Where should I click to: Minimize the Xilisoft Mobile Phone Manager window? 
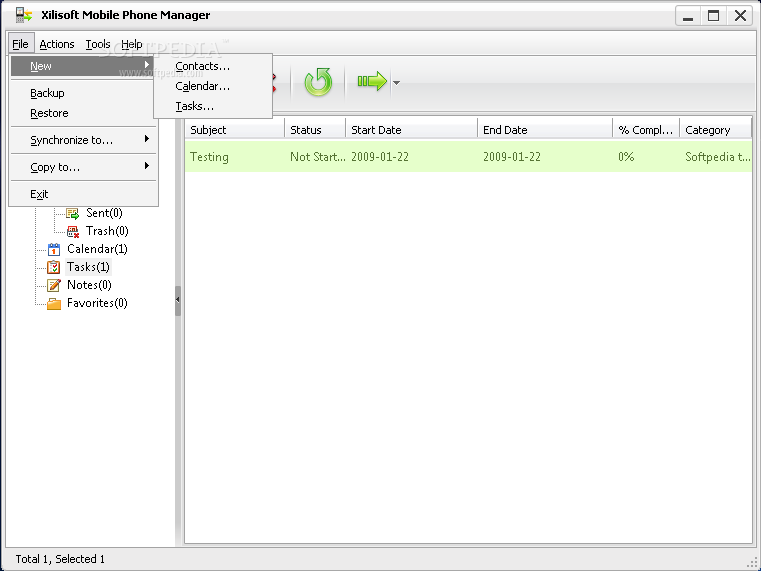(688, 16)
